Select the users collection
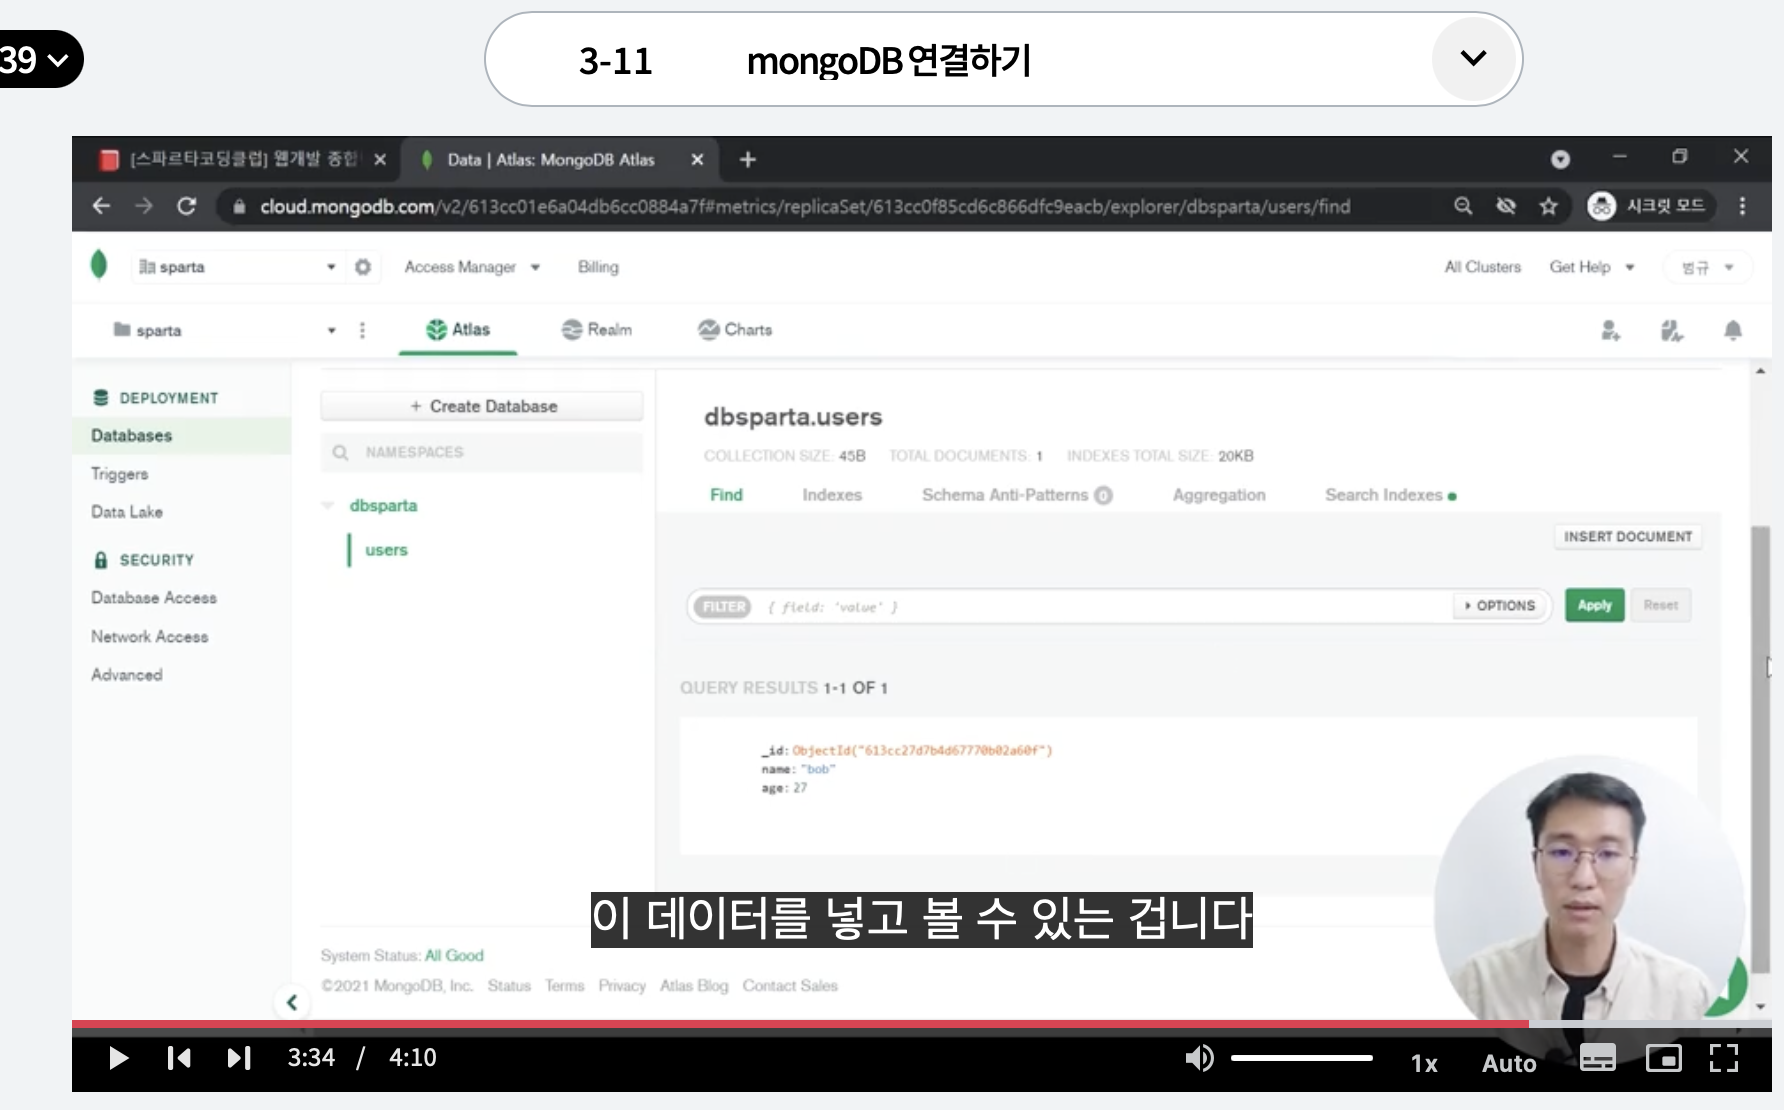This screenshot has height=1110, width=1784. click(x=386, y=550)
